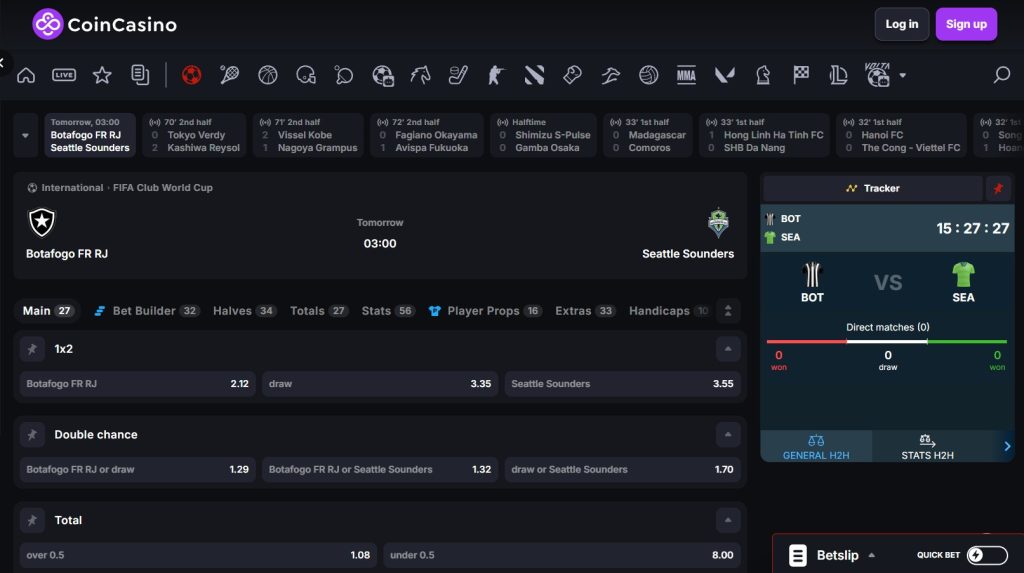1024x573 pixels.
Task: Switch to the Main markets tab
Action: point(48,311)
